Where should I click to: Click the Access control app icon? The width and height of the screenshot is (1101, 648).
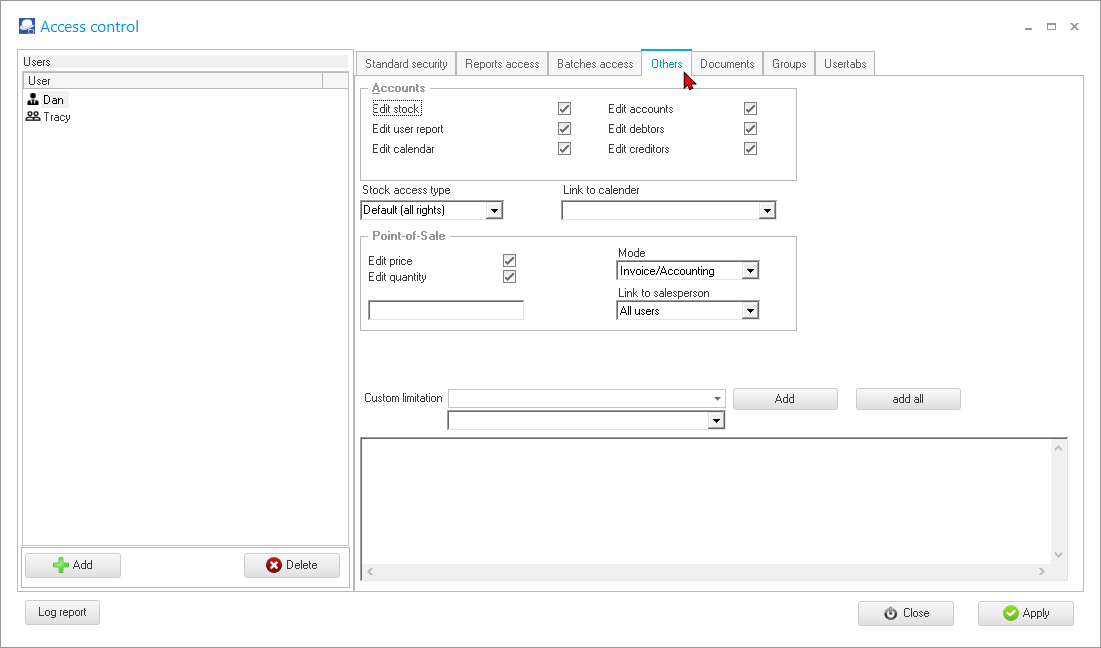(27, 27)
